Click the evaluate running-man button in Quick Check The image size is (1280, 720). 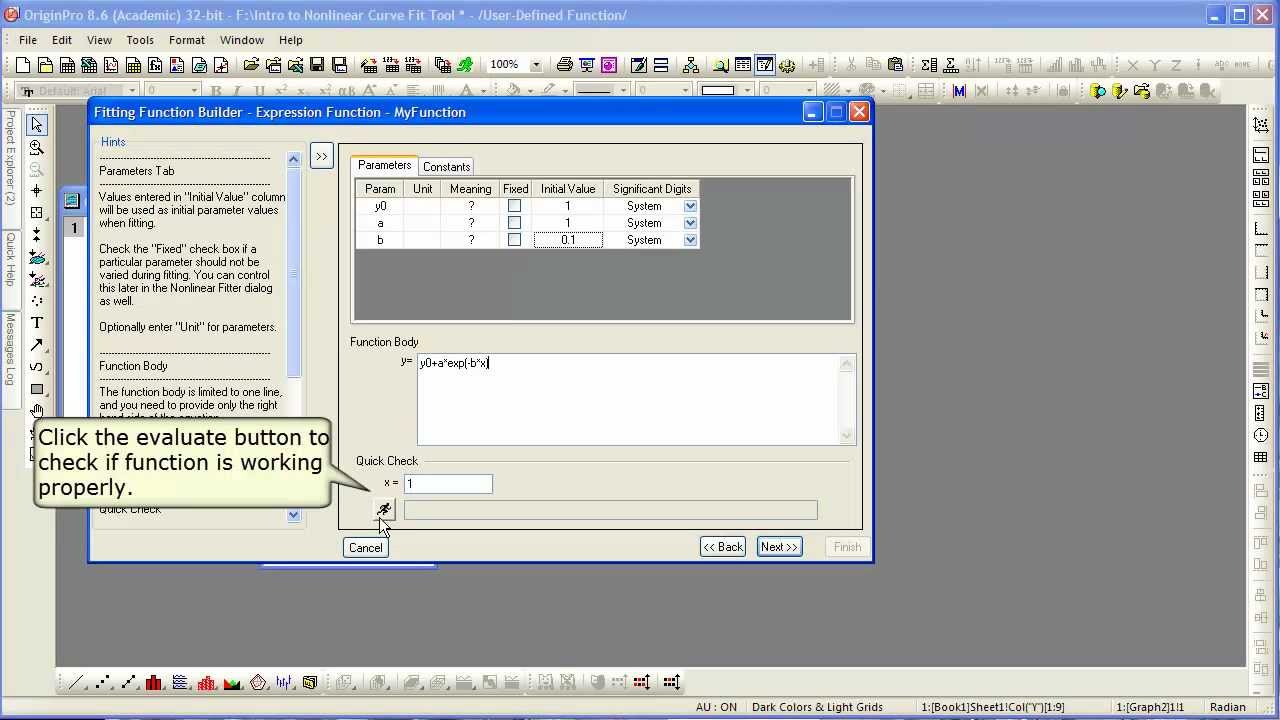pyautogui.click(x=385, y=510)
